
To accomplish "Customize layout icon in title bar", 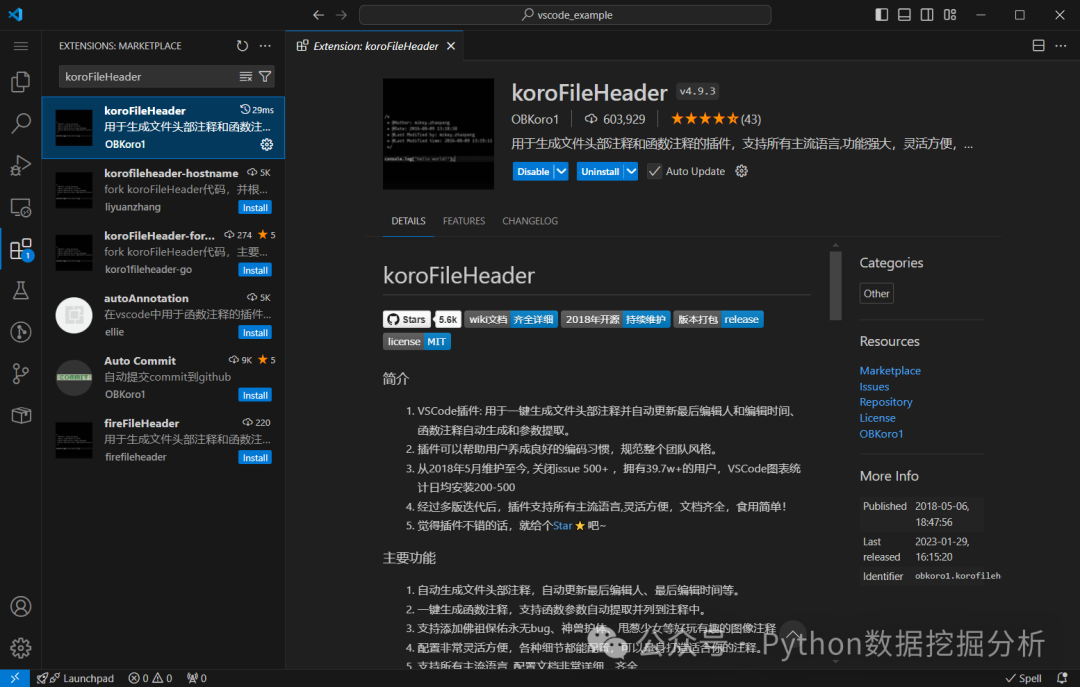I will pyautogui.click(x=950, y=14).
